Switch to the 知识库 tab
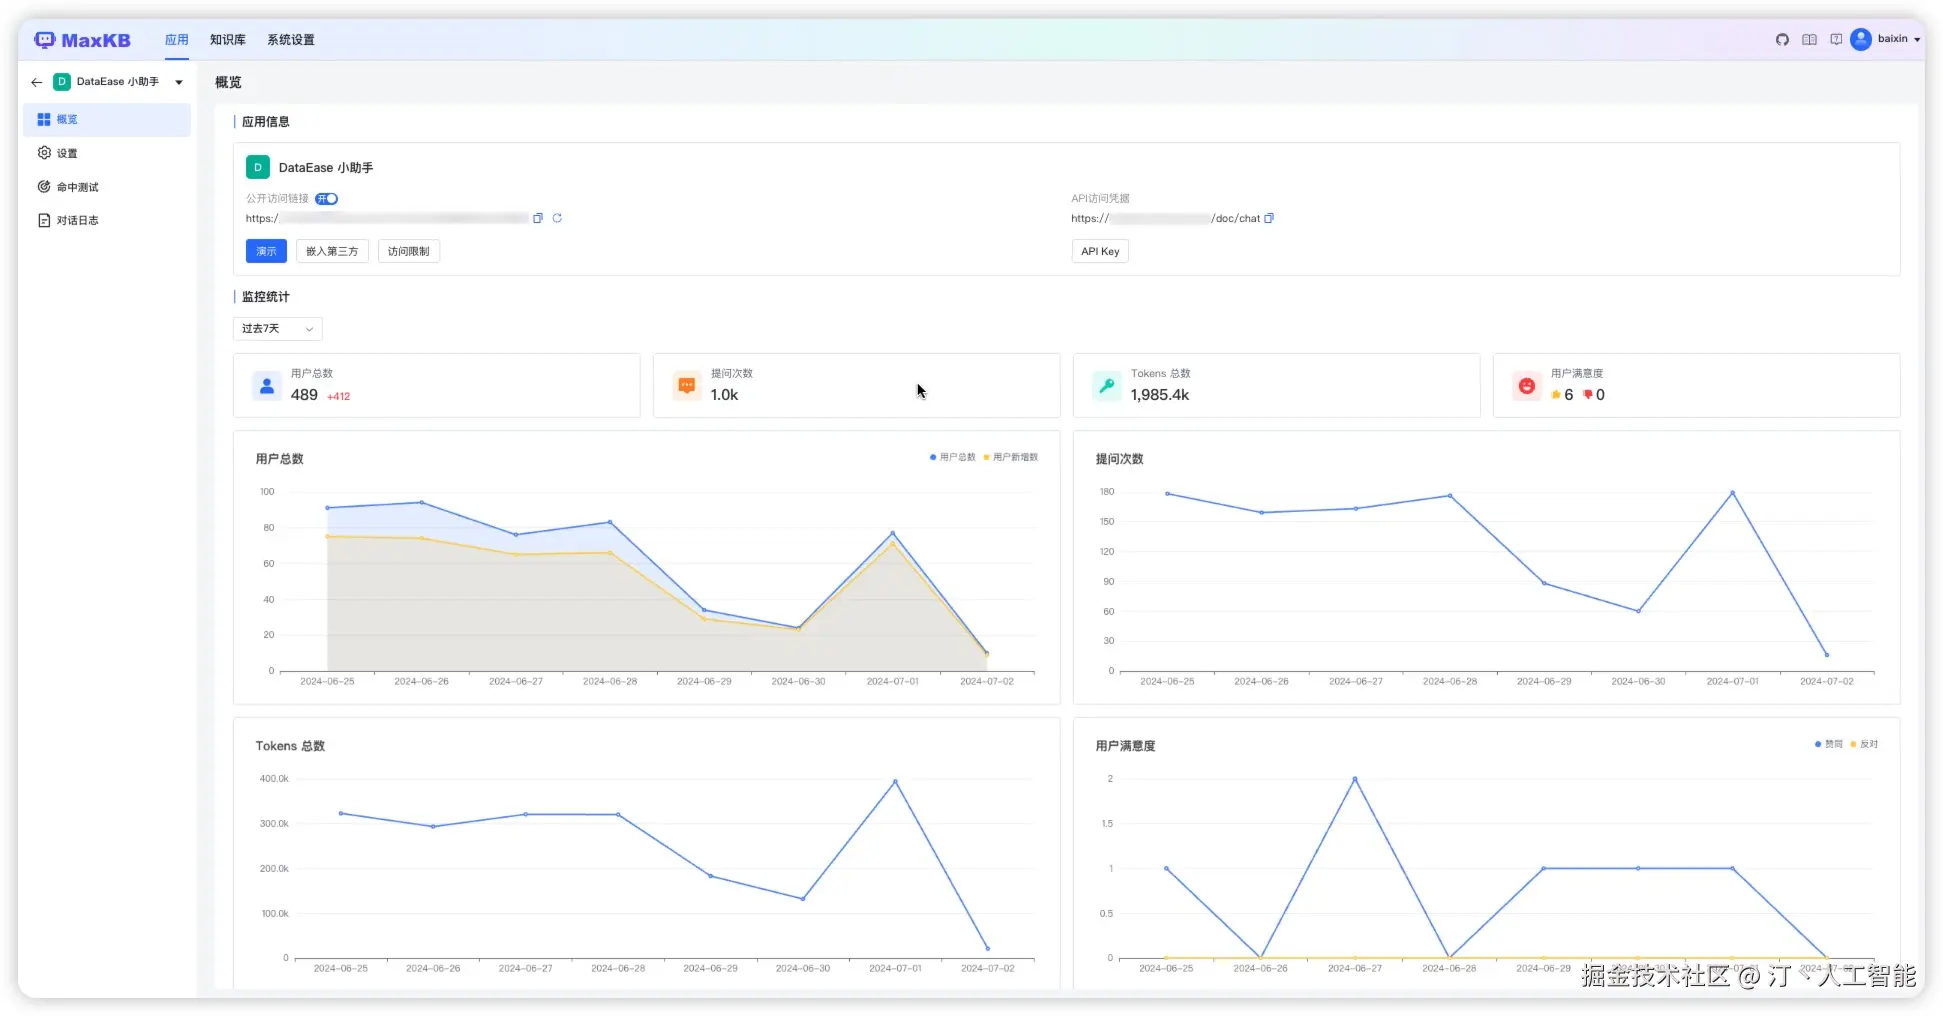The width and height of the screenshot is (1943, 1016). tap(228, 40)
